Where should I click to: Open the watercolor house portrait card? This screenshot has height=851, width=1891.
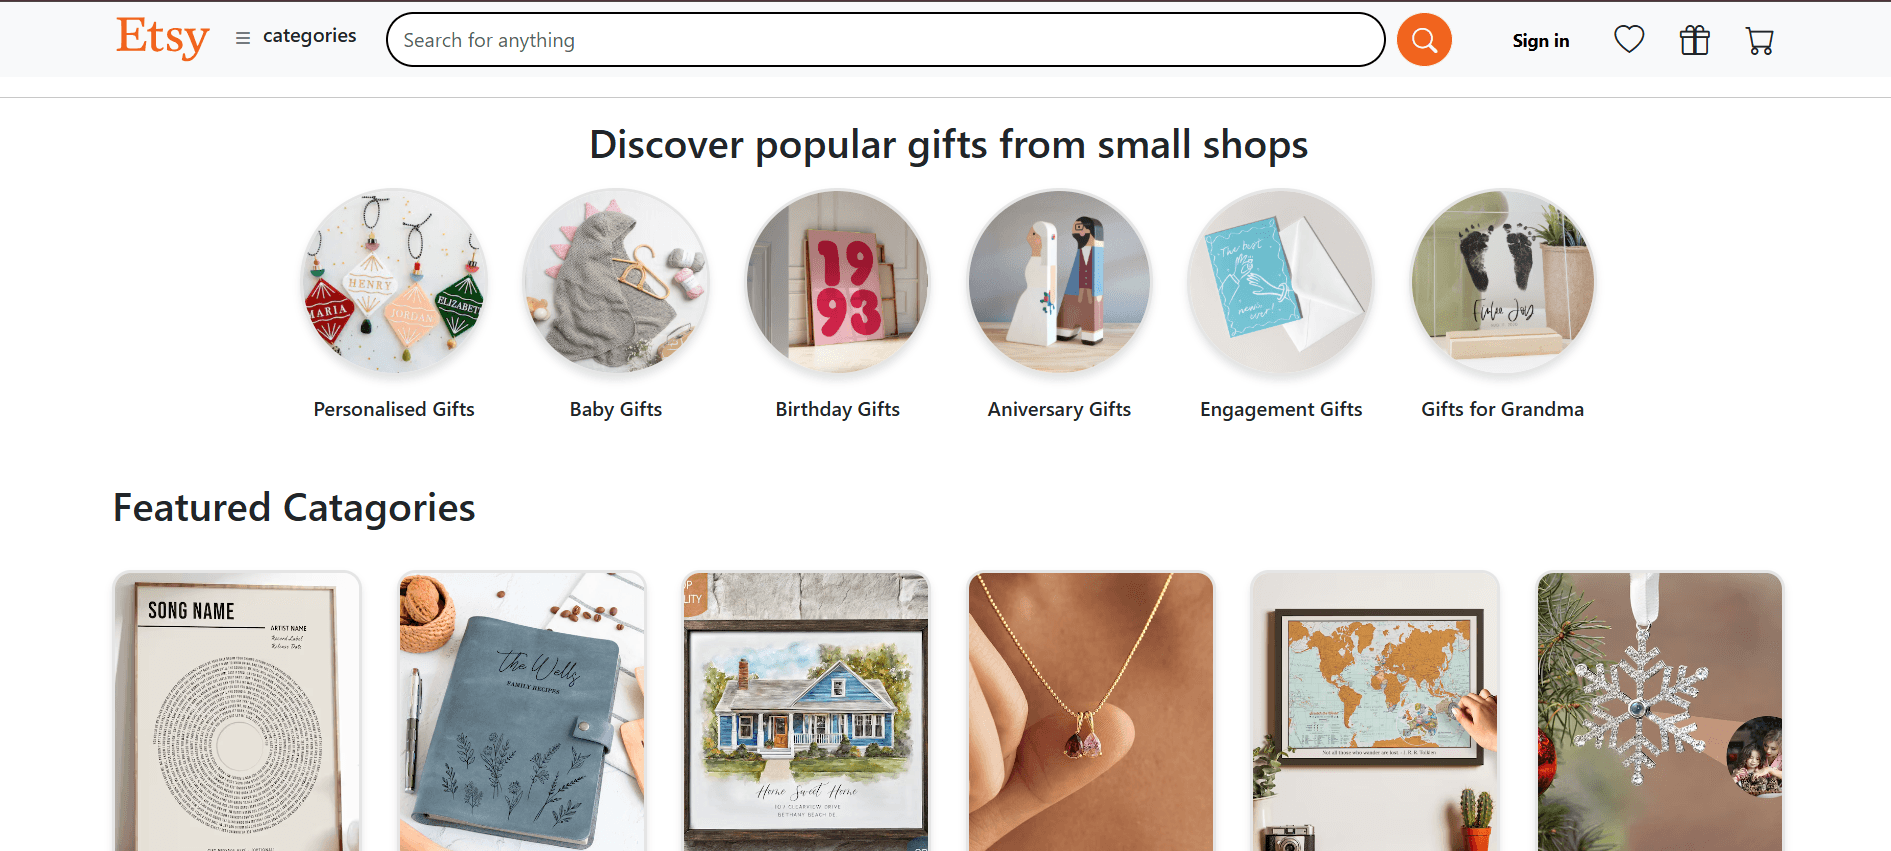point(806,711)
